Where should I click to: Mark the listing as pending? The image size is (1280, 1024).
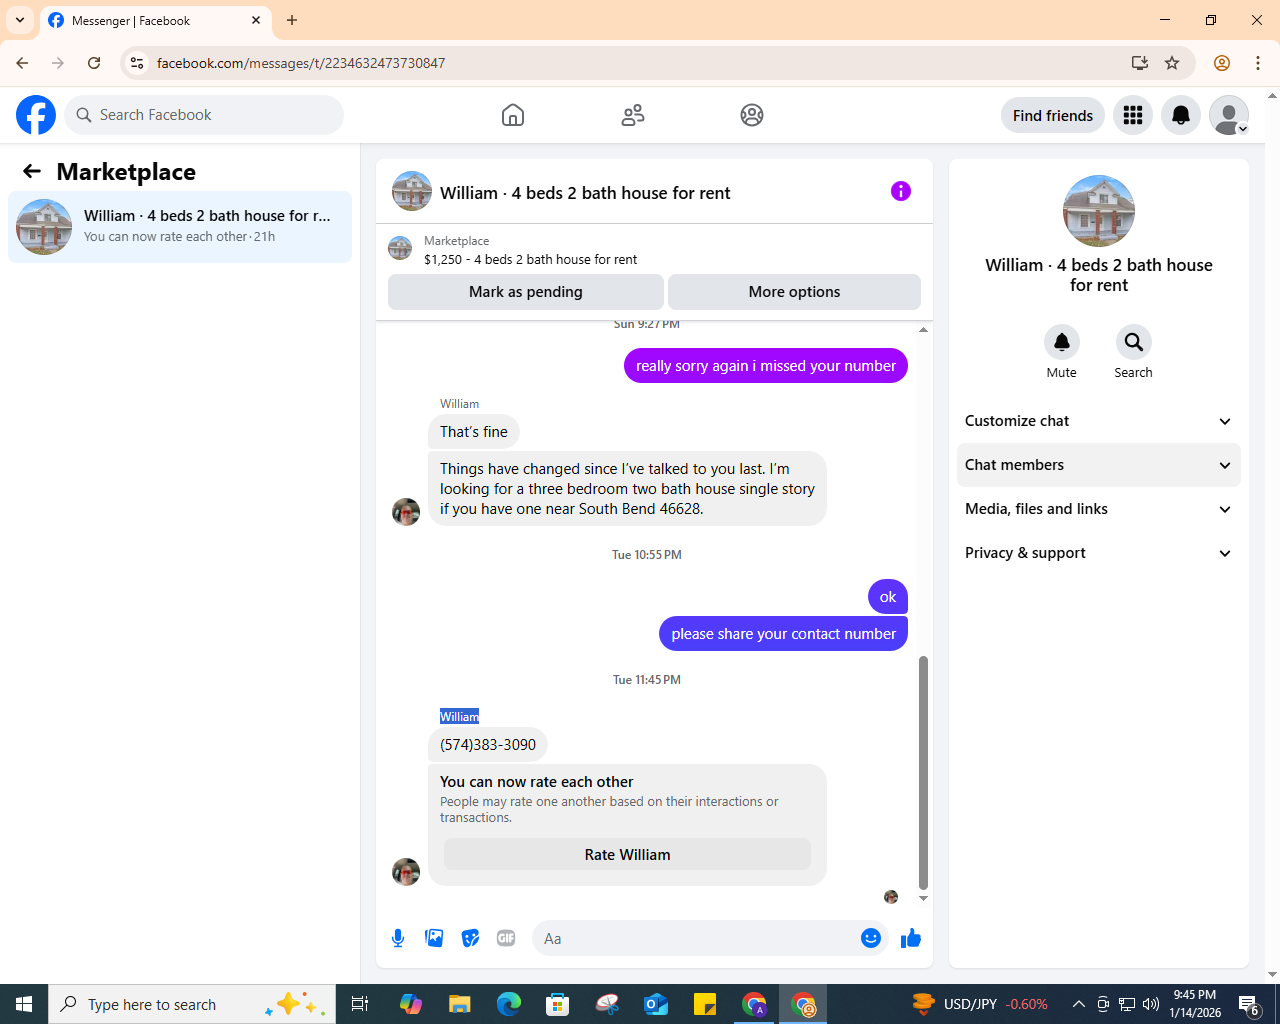[x=526, y=292]
